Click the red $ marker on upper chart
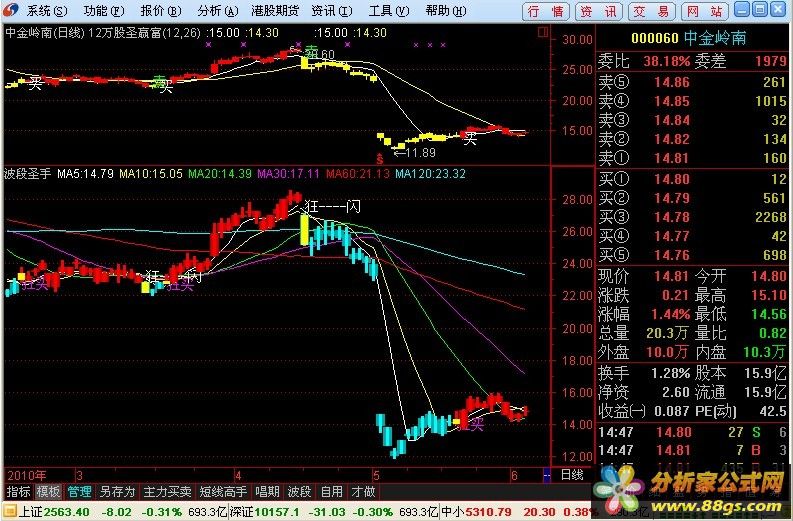 (x=379, y=158)
